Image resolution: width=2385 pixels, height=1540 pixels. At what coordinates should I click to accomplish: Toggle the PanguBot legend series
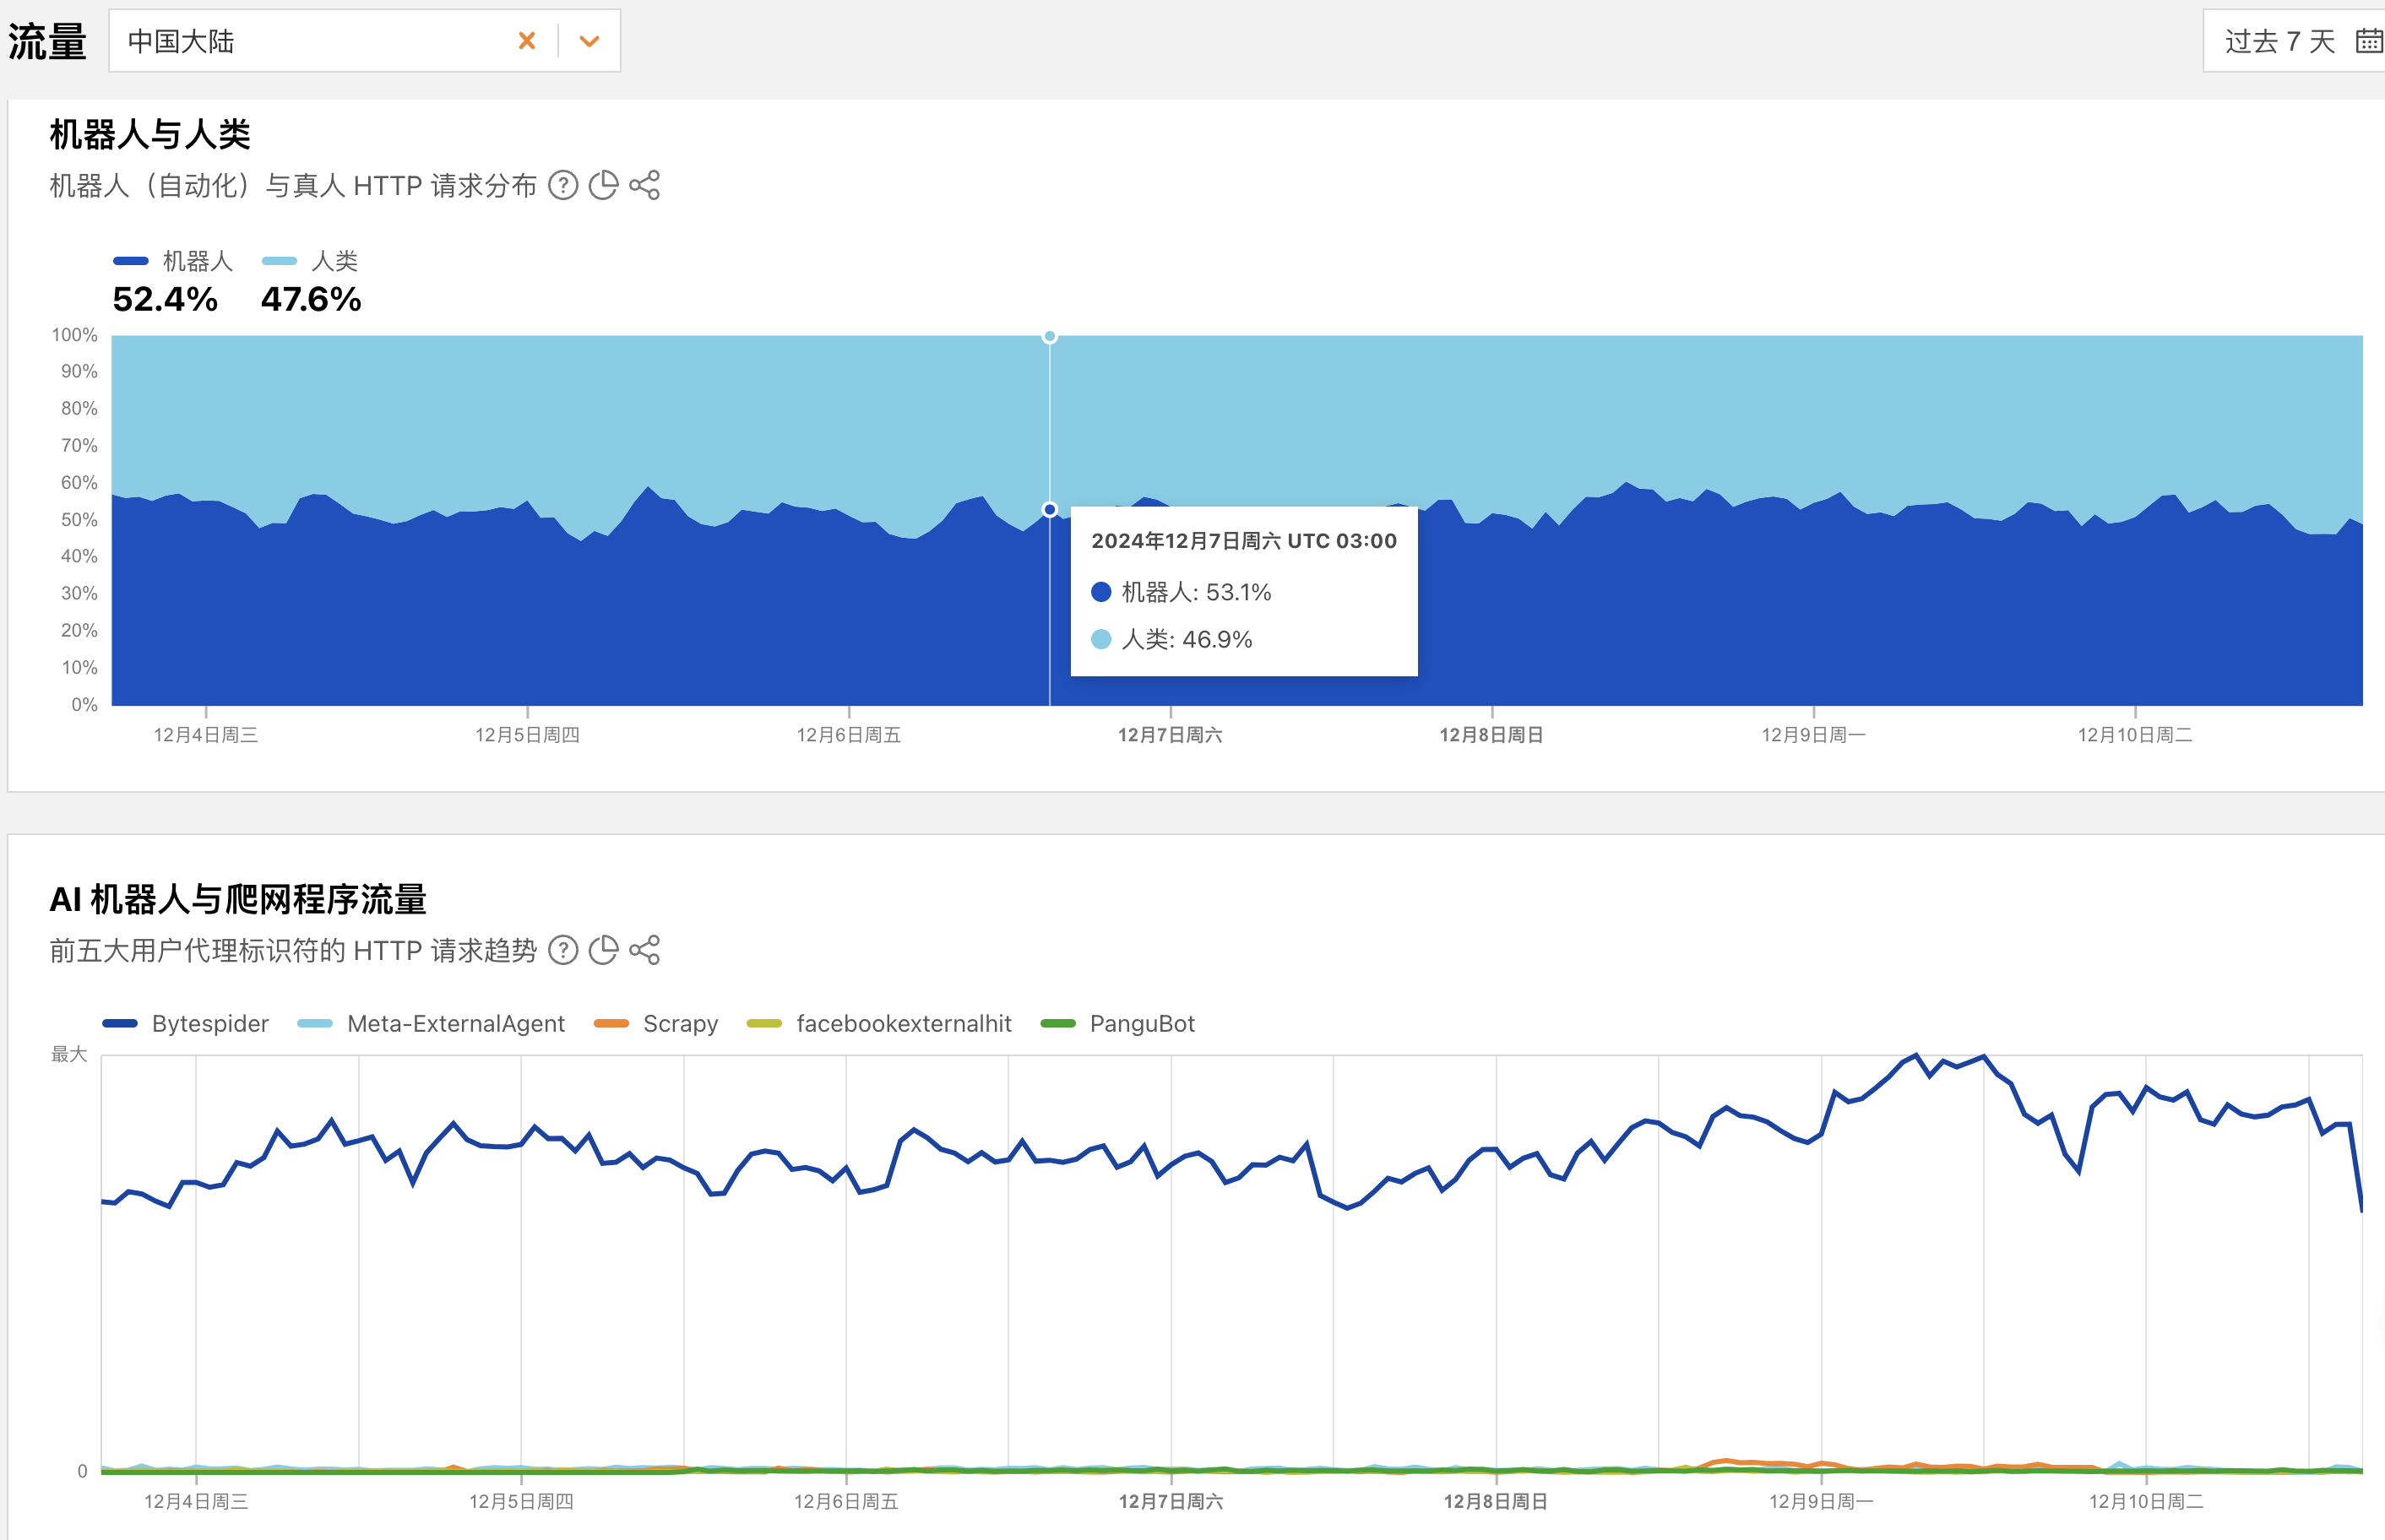[1118, 1023]
